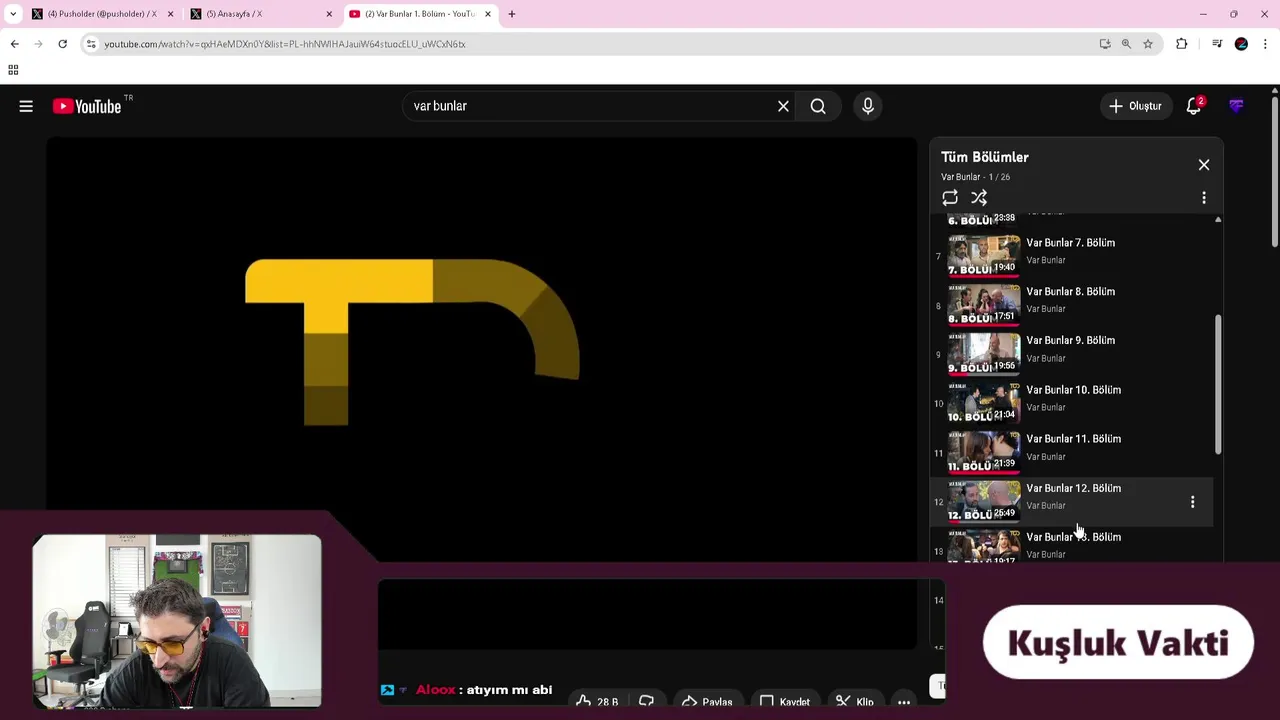The width and height of the screenshot is (1280, 720).
Task: Toggle playlist loop icon
Action: tap(950, 198)
